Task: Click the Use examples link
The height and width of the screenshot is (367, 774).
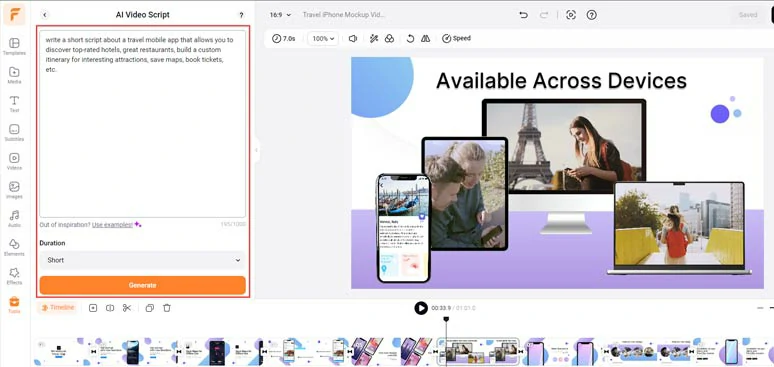Action: tap(113, 224)
